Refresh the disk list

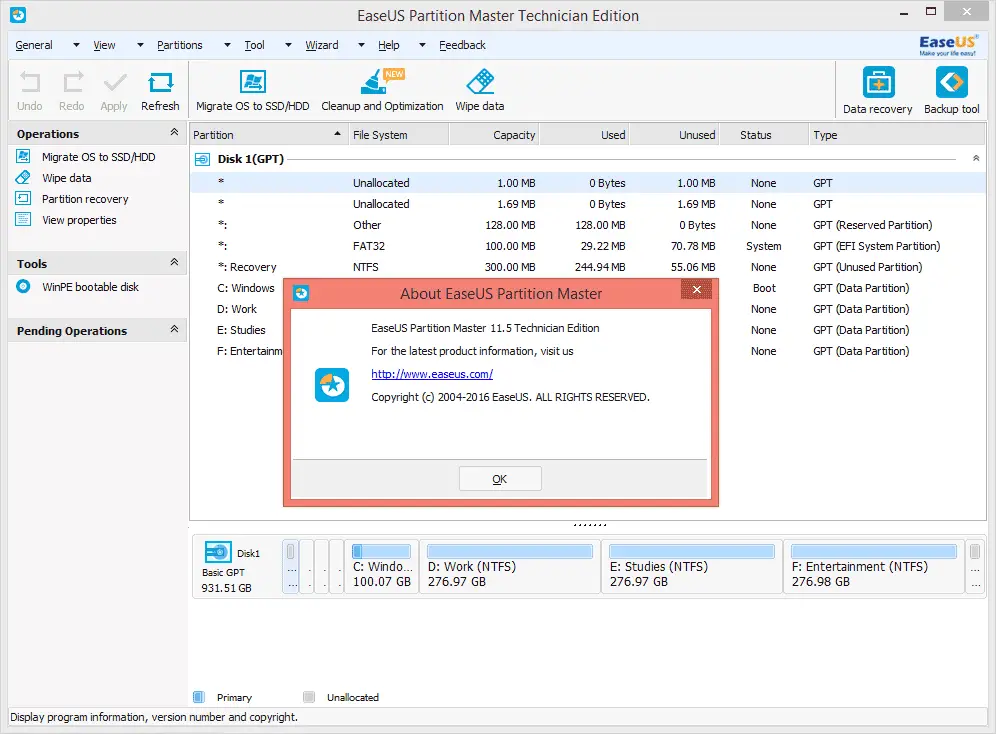coord(160,91)
